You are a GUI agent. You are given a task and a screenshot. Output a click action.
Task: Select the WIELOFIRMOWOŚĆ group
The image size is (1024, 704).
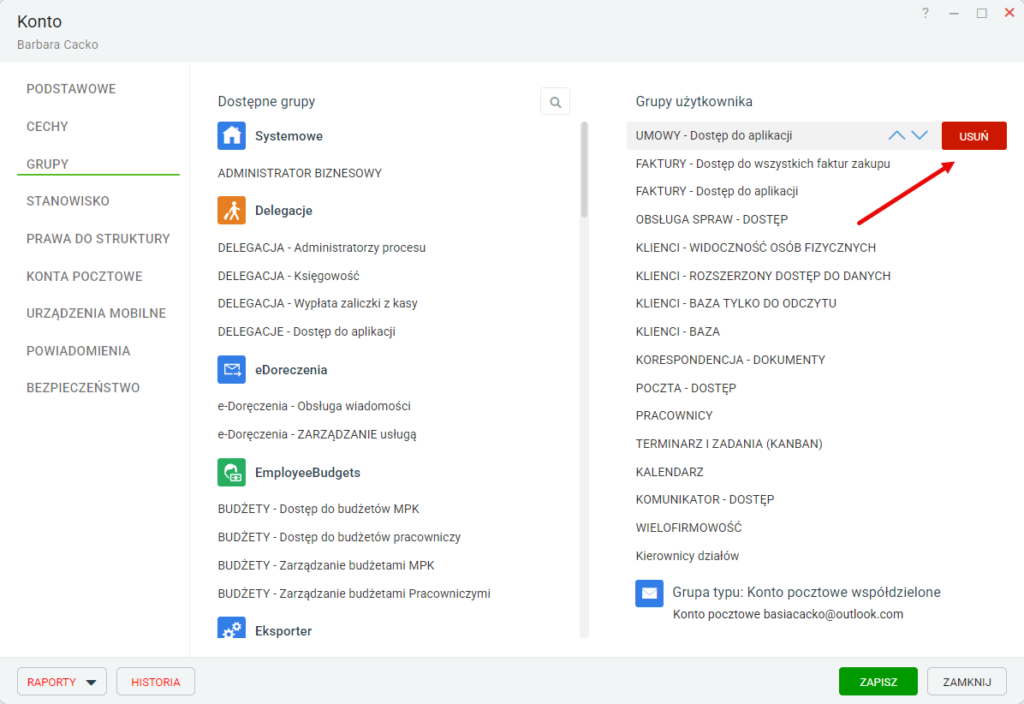688,528
